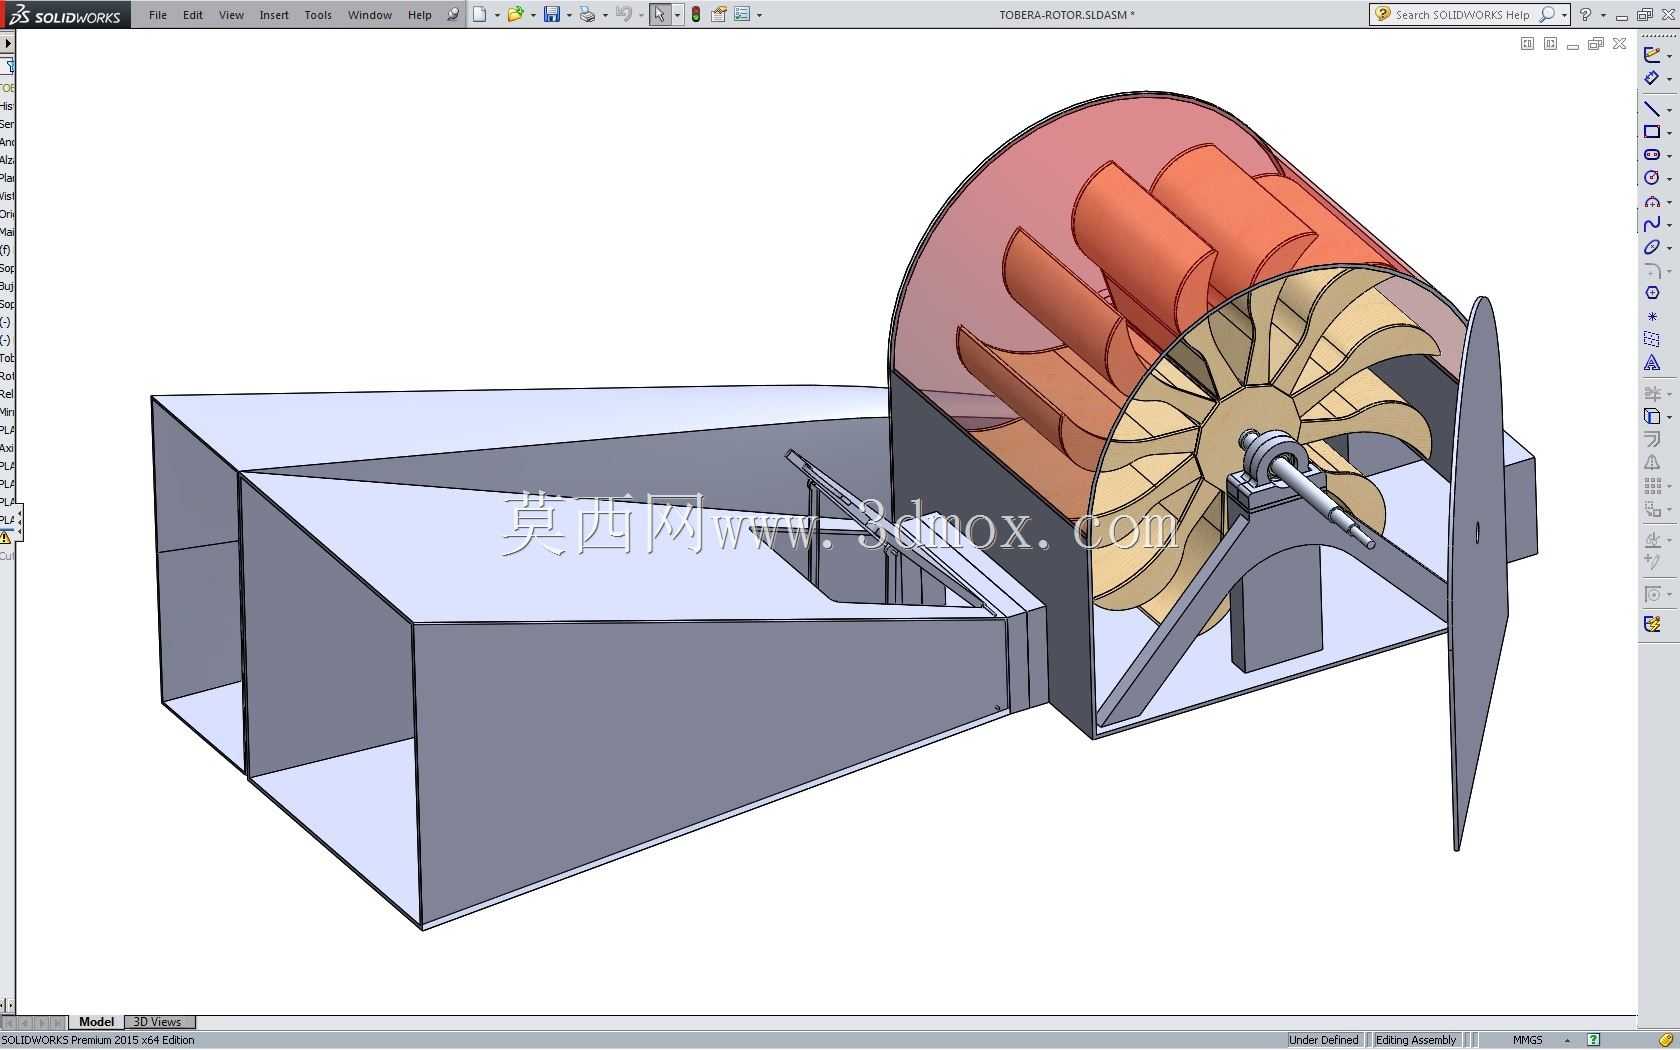Select the Centerpoint Arc tool
The height and width of the screenshot is (1050, 1680).
click(1652, 201)
